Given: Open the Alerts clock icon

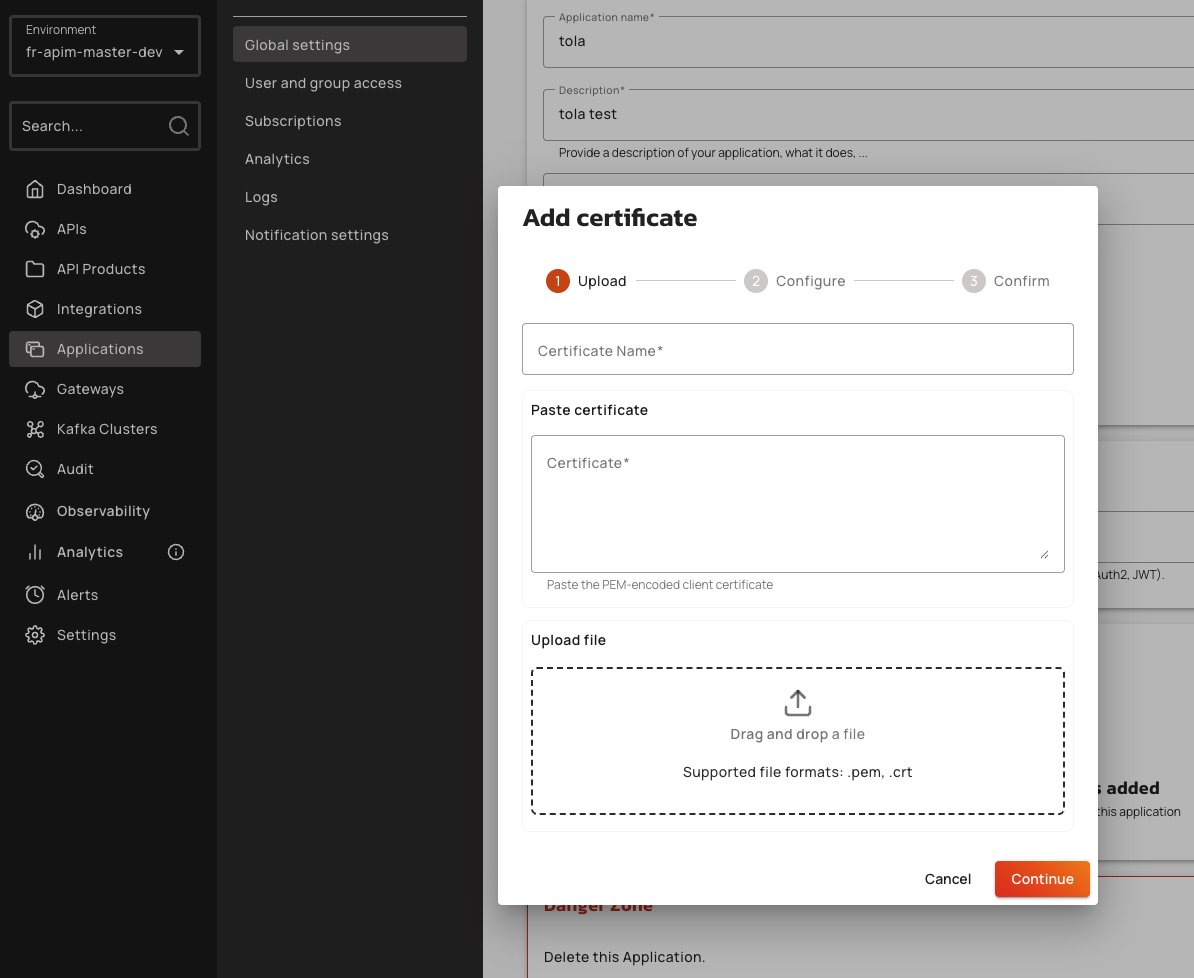Looking at the screenshot, I should point(35,595).
